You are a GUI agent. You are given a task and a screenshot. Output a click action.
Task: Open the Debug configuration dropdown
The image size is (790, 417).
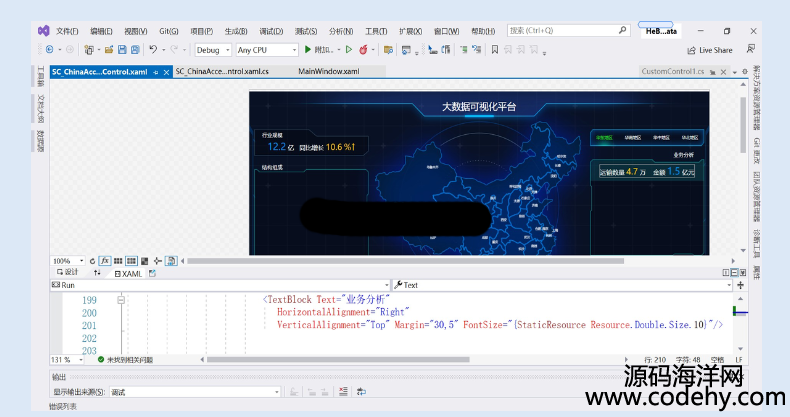(213, 49)
